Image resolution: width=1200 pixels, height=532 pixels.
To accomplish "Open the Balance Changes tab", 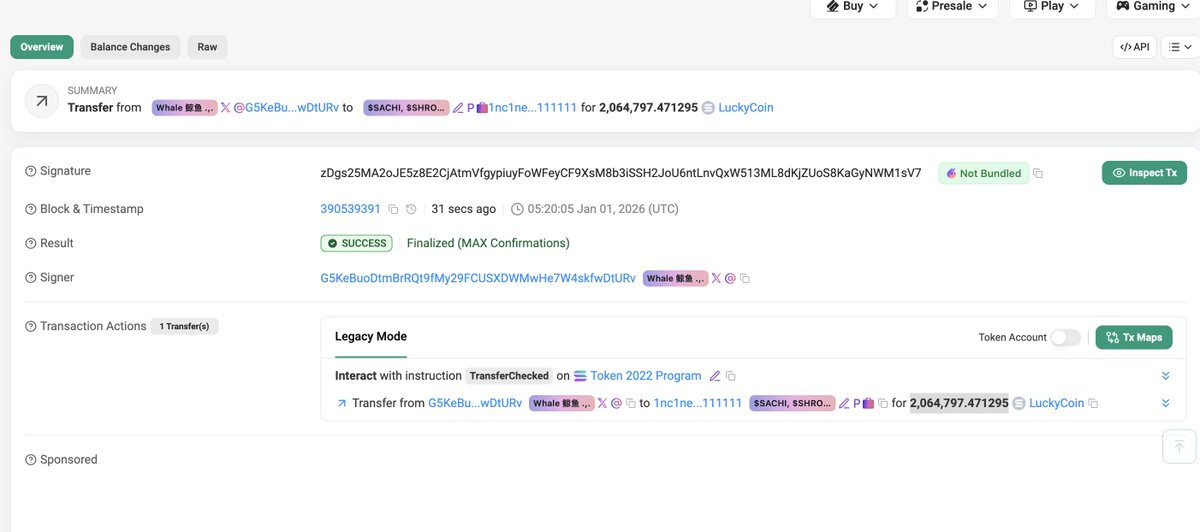I will click(130, 47).
